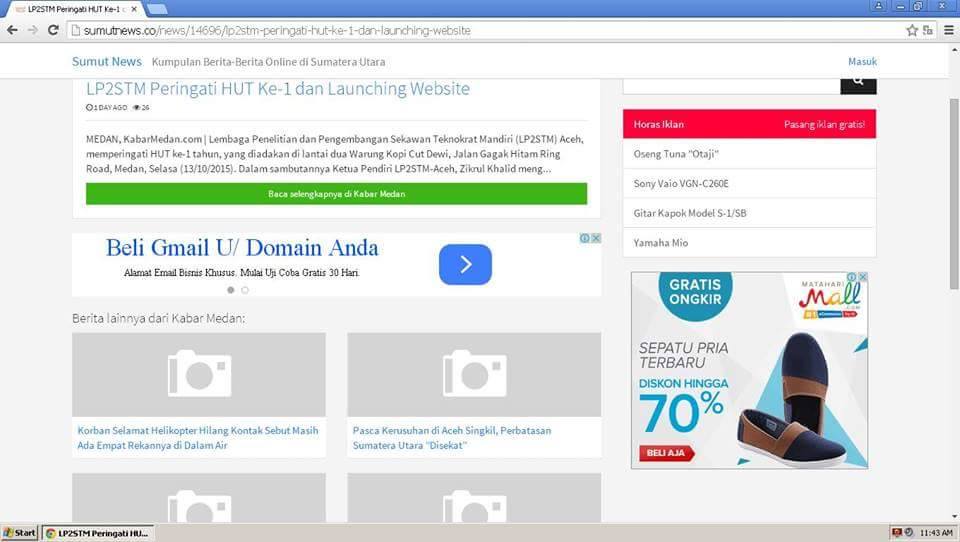The width and height of the screenshot is (960, 542).
Task: Close the MatahariMall shoe advertisement
Action: click(862, 277)
